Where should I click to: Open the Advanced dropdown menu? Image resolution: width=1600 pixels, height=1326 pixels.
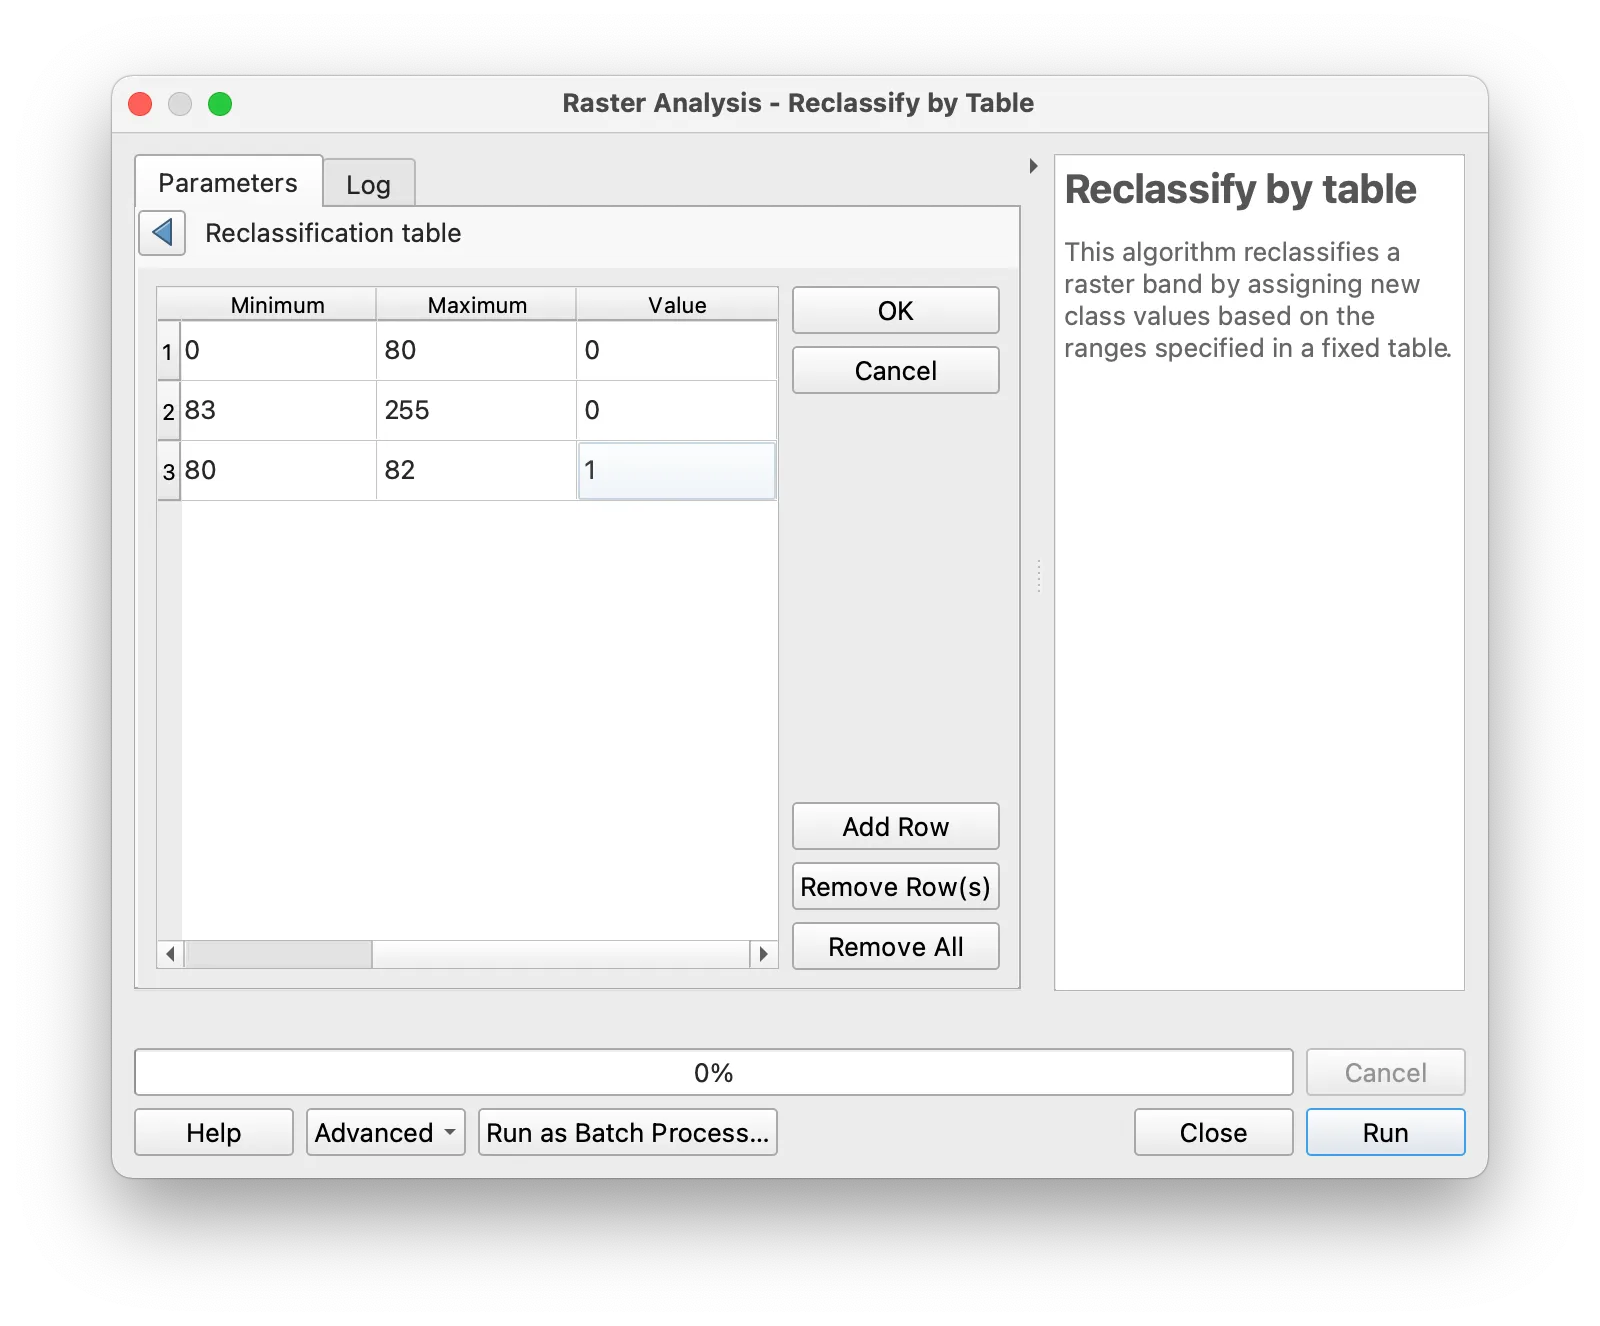[x=385, y=1133]
